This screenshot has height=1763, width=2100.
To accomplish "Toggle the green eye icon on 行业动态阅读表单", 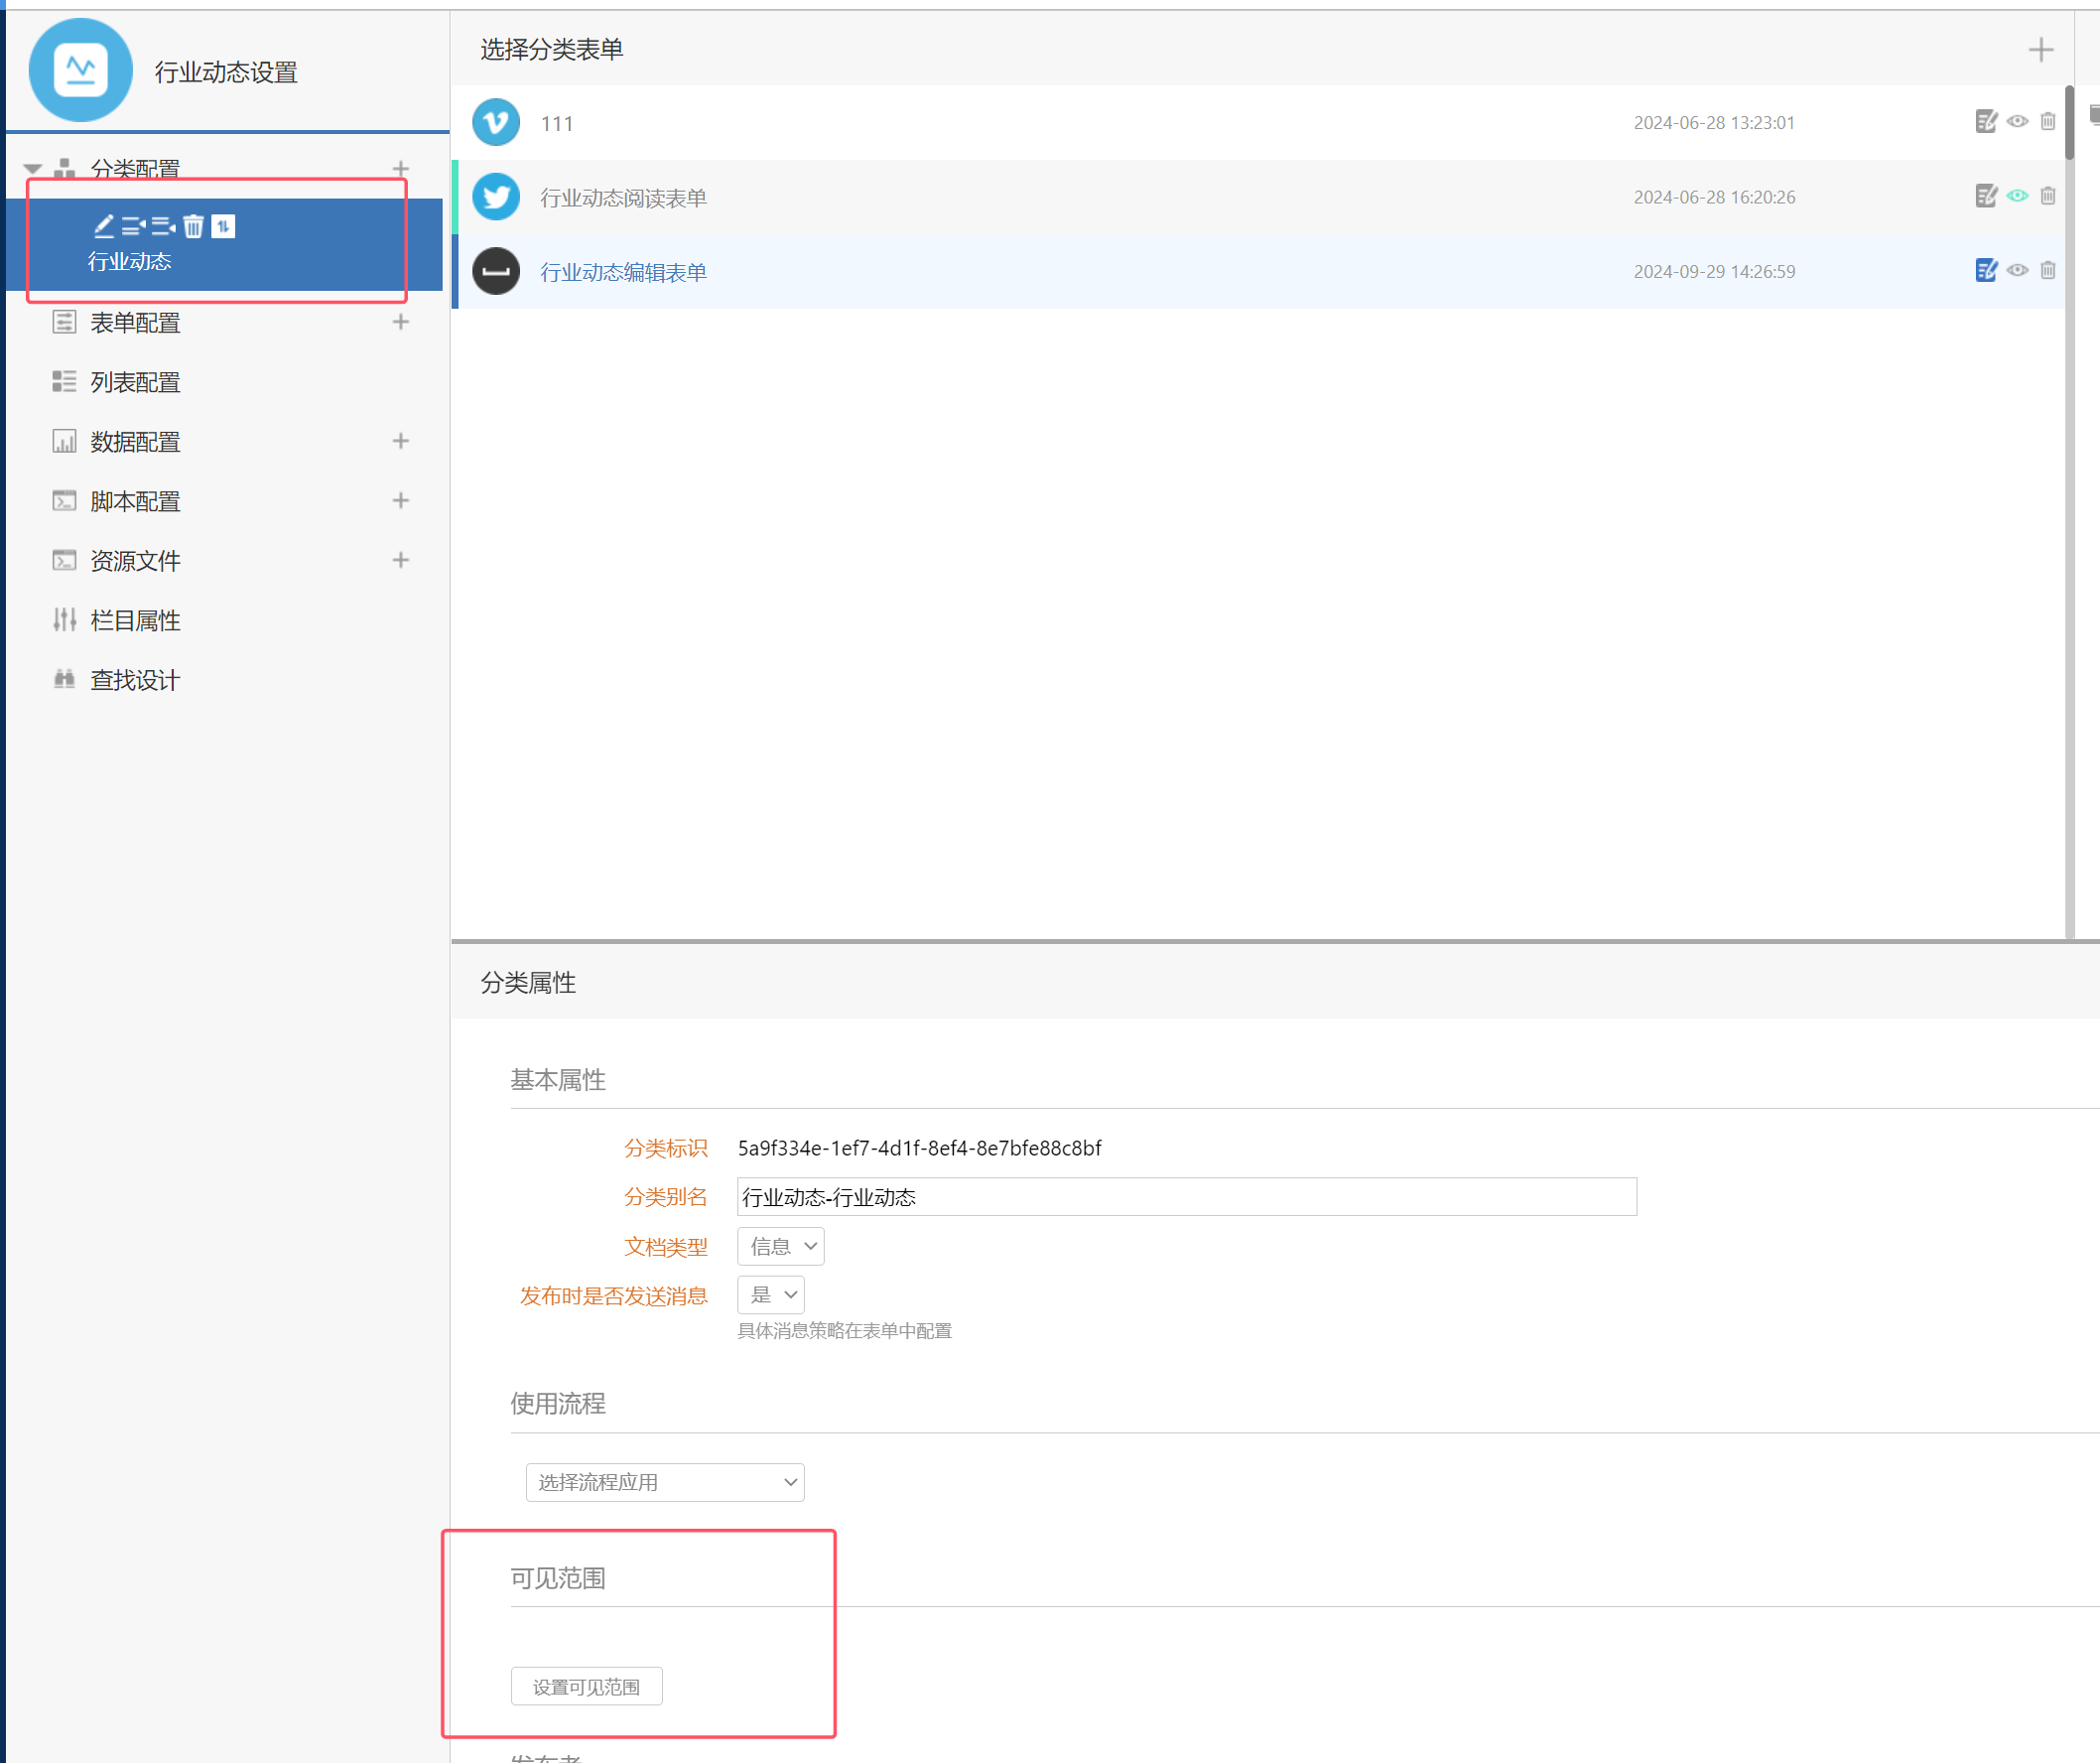I will [x=2017, y=196].
